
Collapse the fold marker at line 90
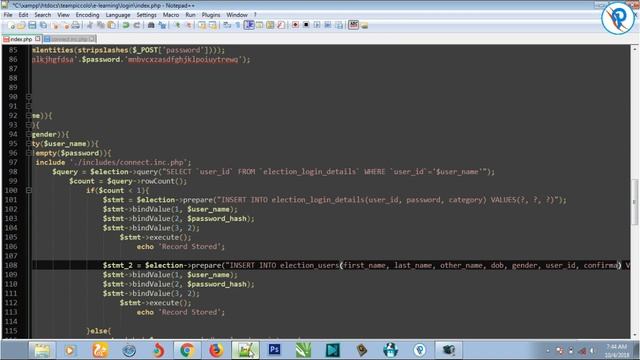28,97
